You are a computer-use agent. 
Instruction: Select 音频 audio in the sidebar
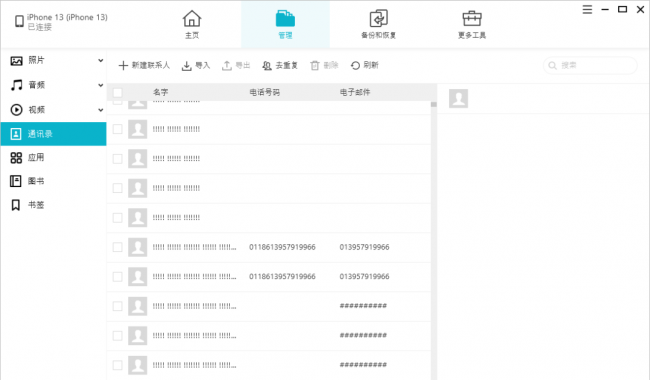point(53,85)
